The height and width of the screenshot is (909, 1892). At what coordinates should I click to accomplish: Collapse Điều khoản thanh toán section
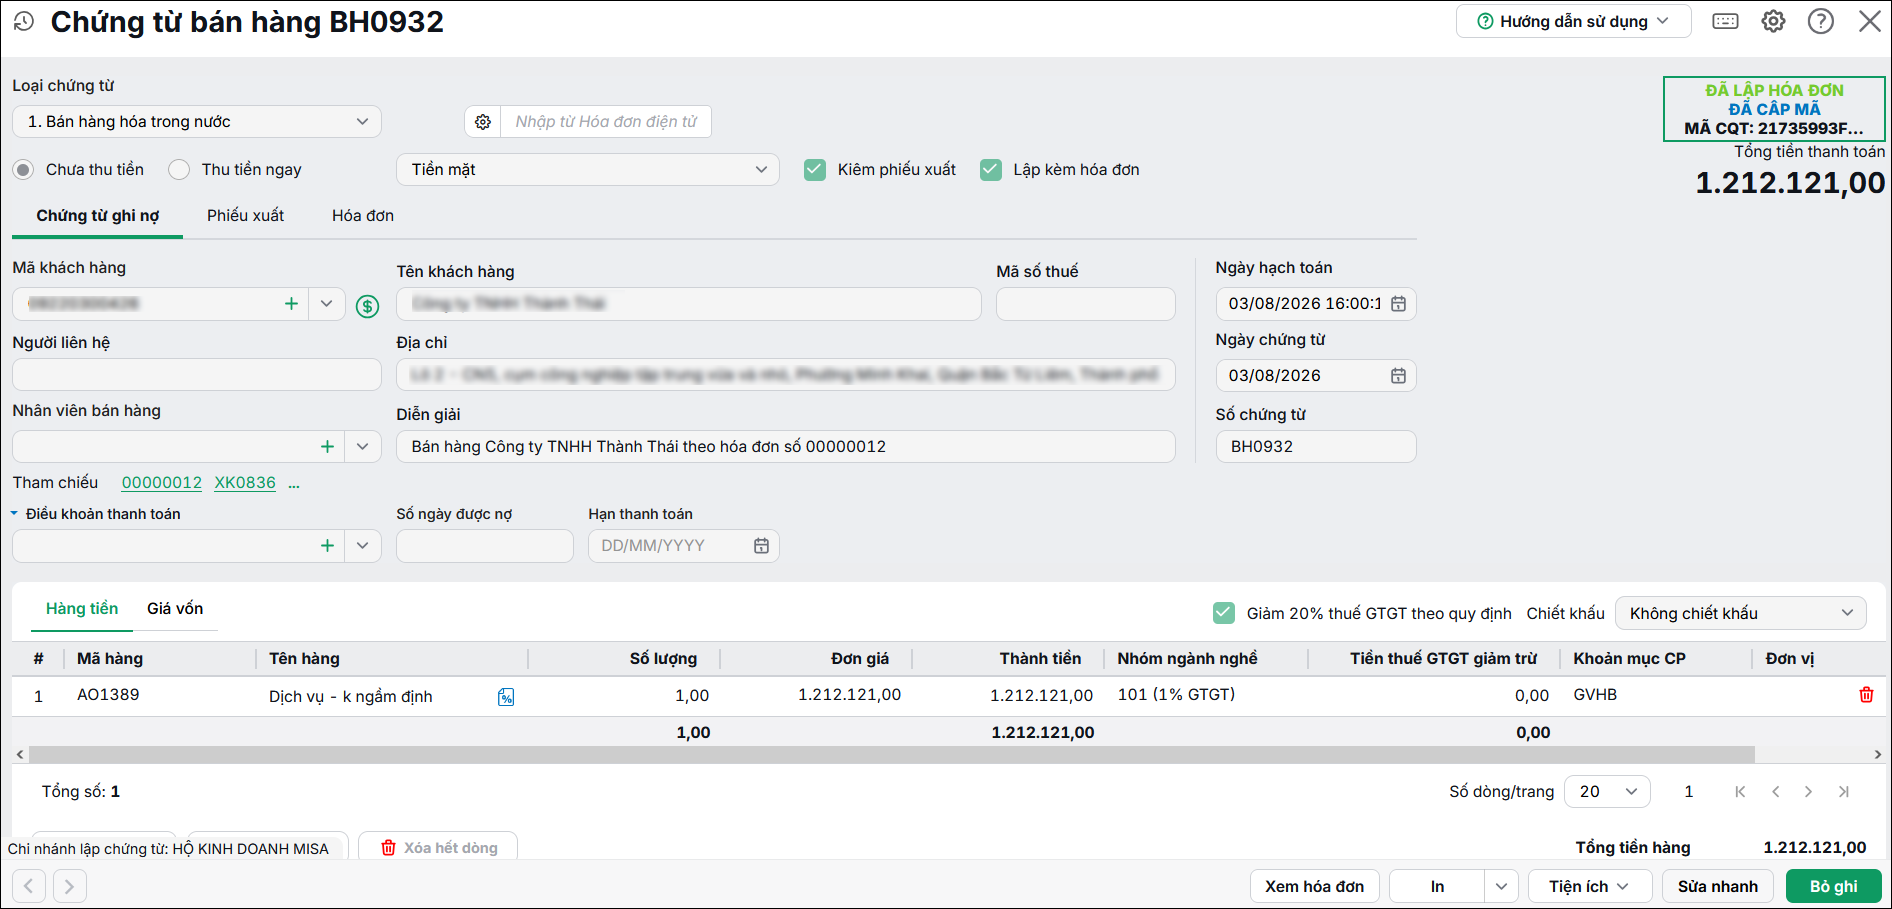(15, 514)
